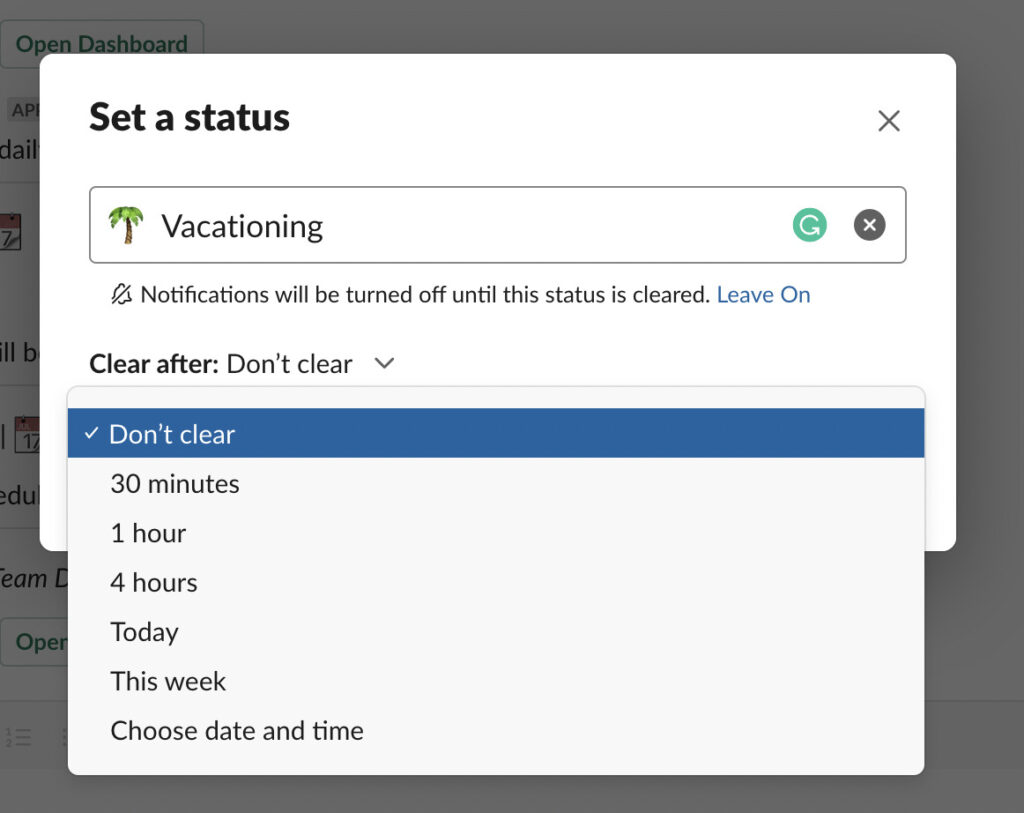The width and height of the screenshot is (1024, 813).
Task: Choose the 30 minutes clear option
Action: [x=175, y=483]
